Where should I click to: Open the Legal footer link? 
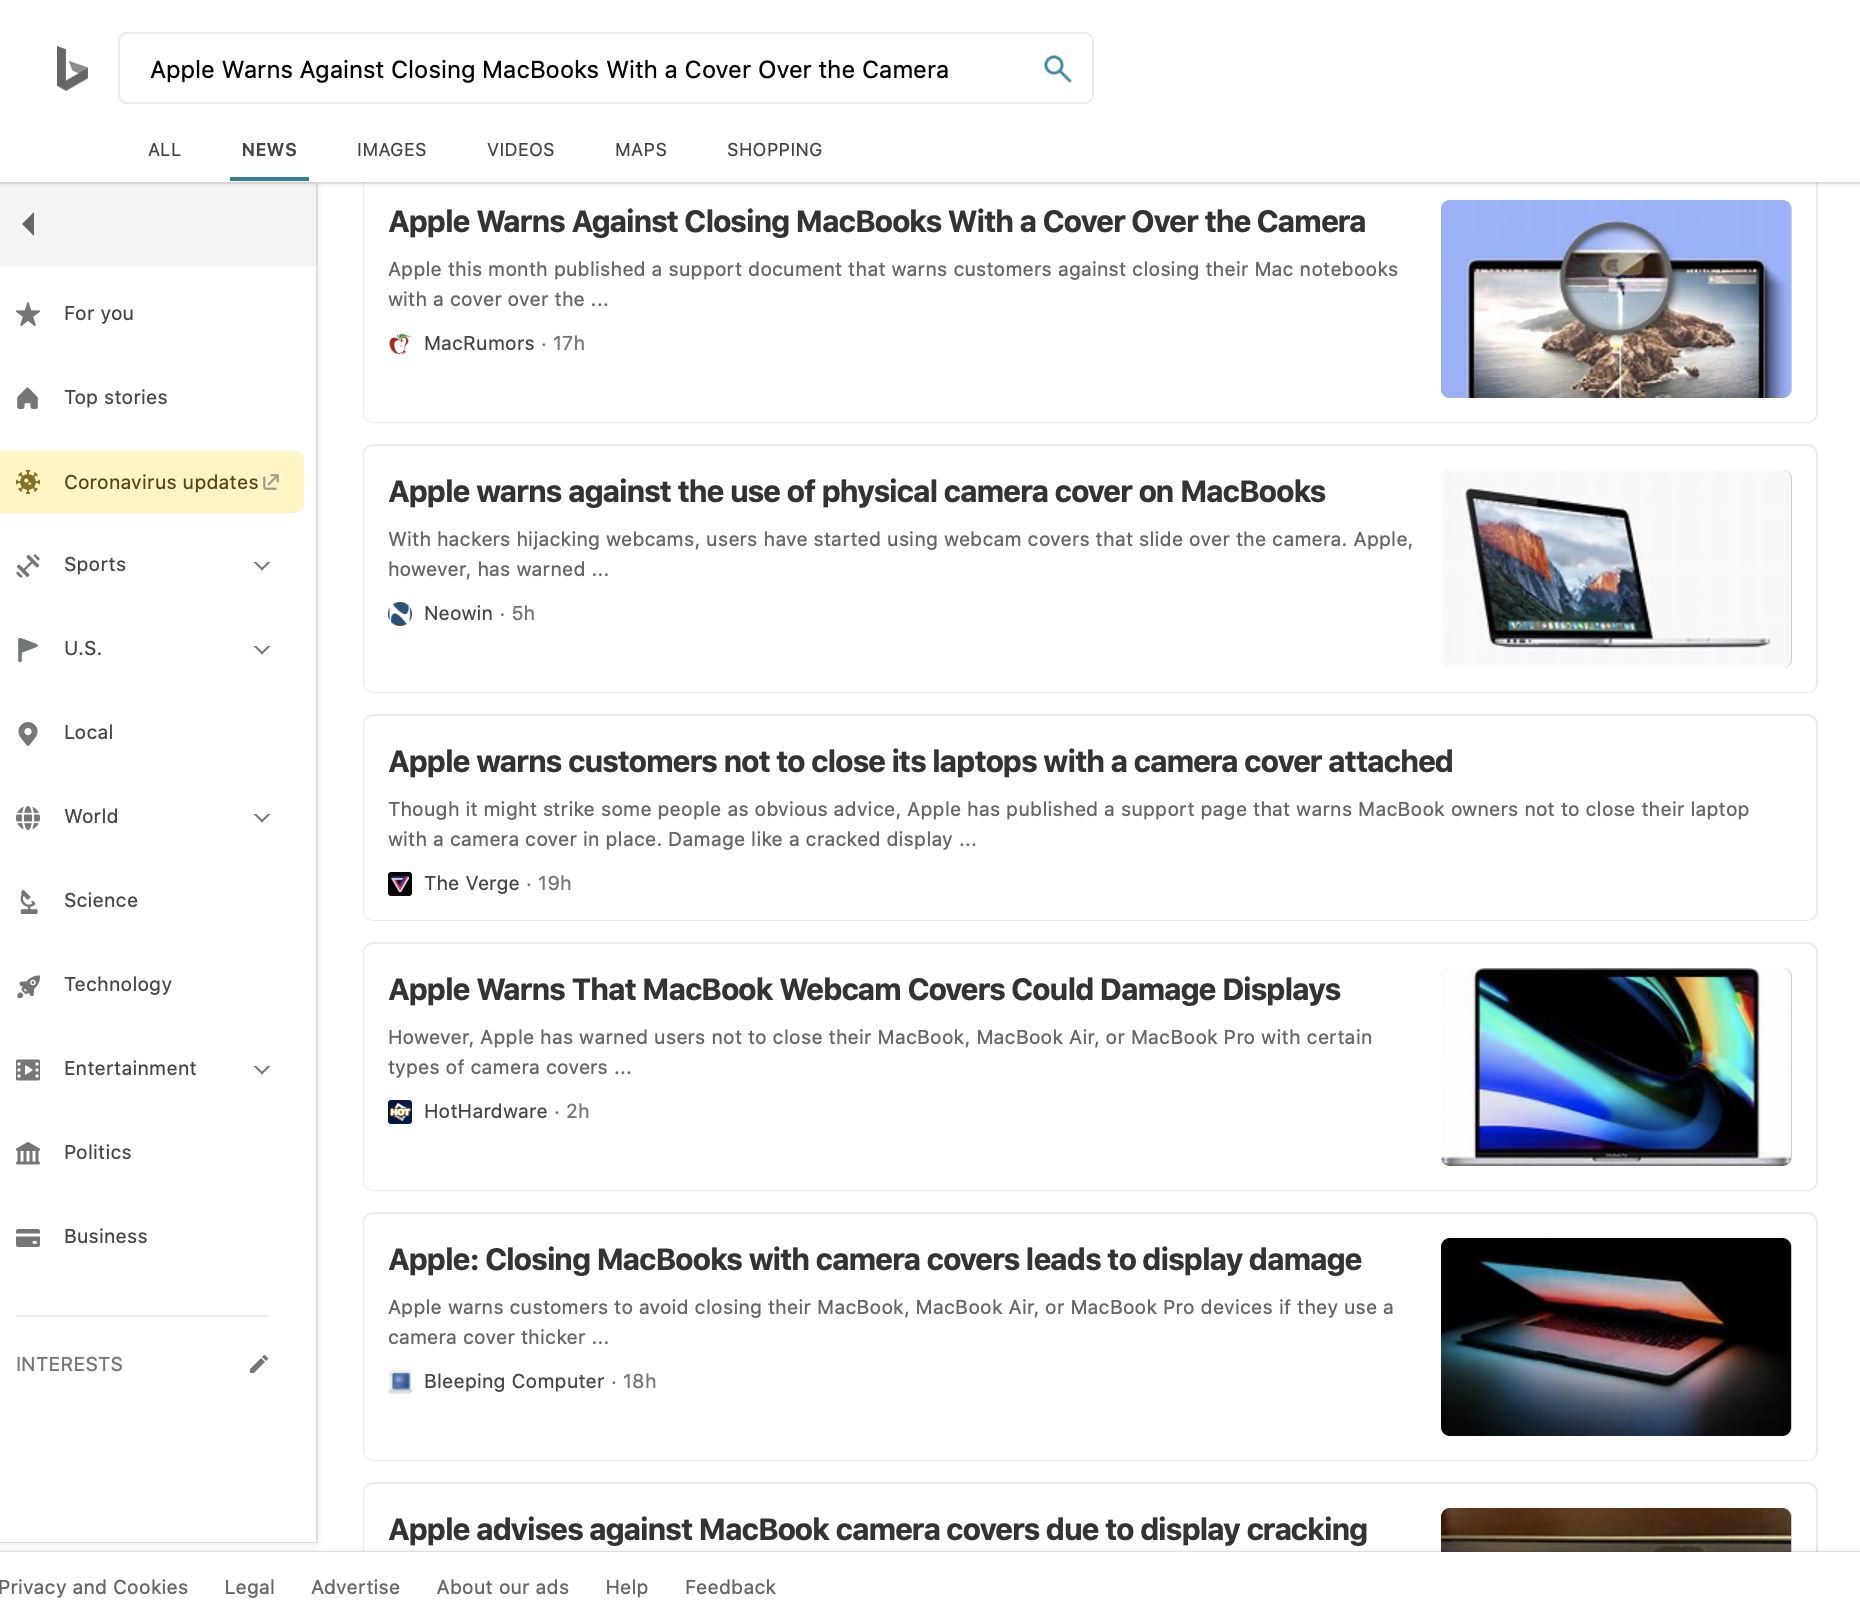click(249, 1587)
